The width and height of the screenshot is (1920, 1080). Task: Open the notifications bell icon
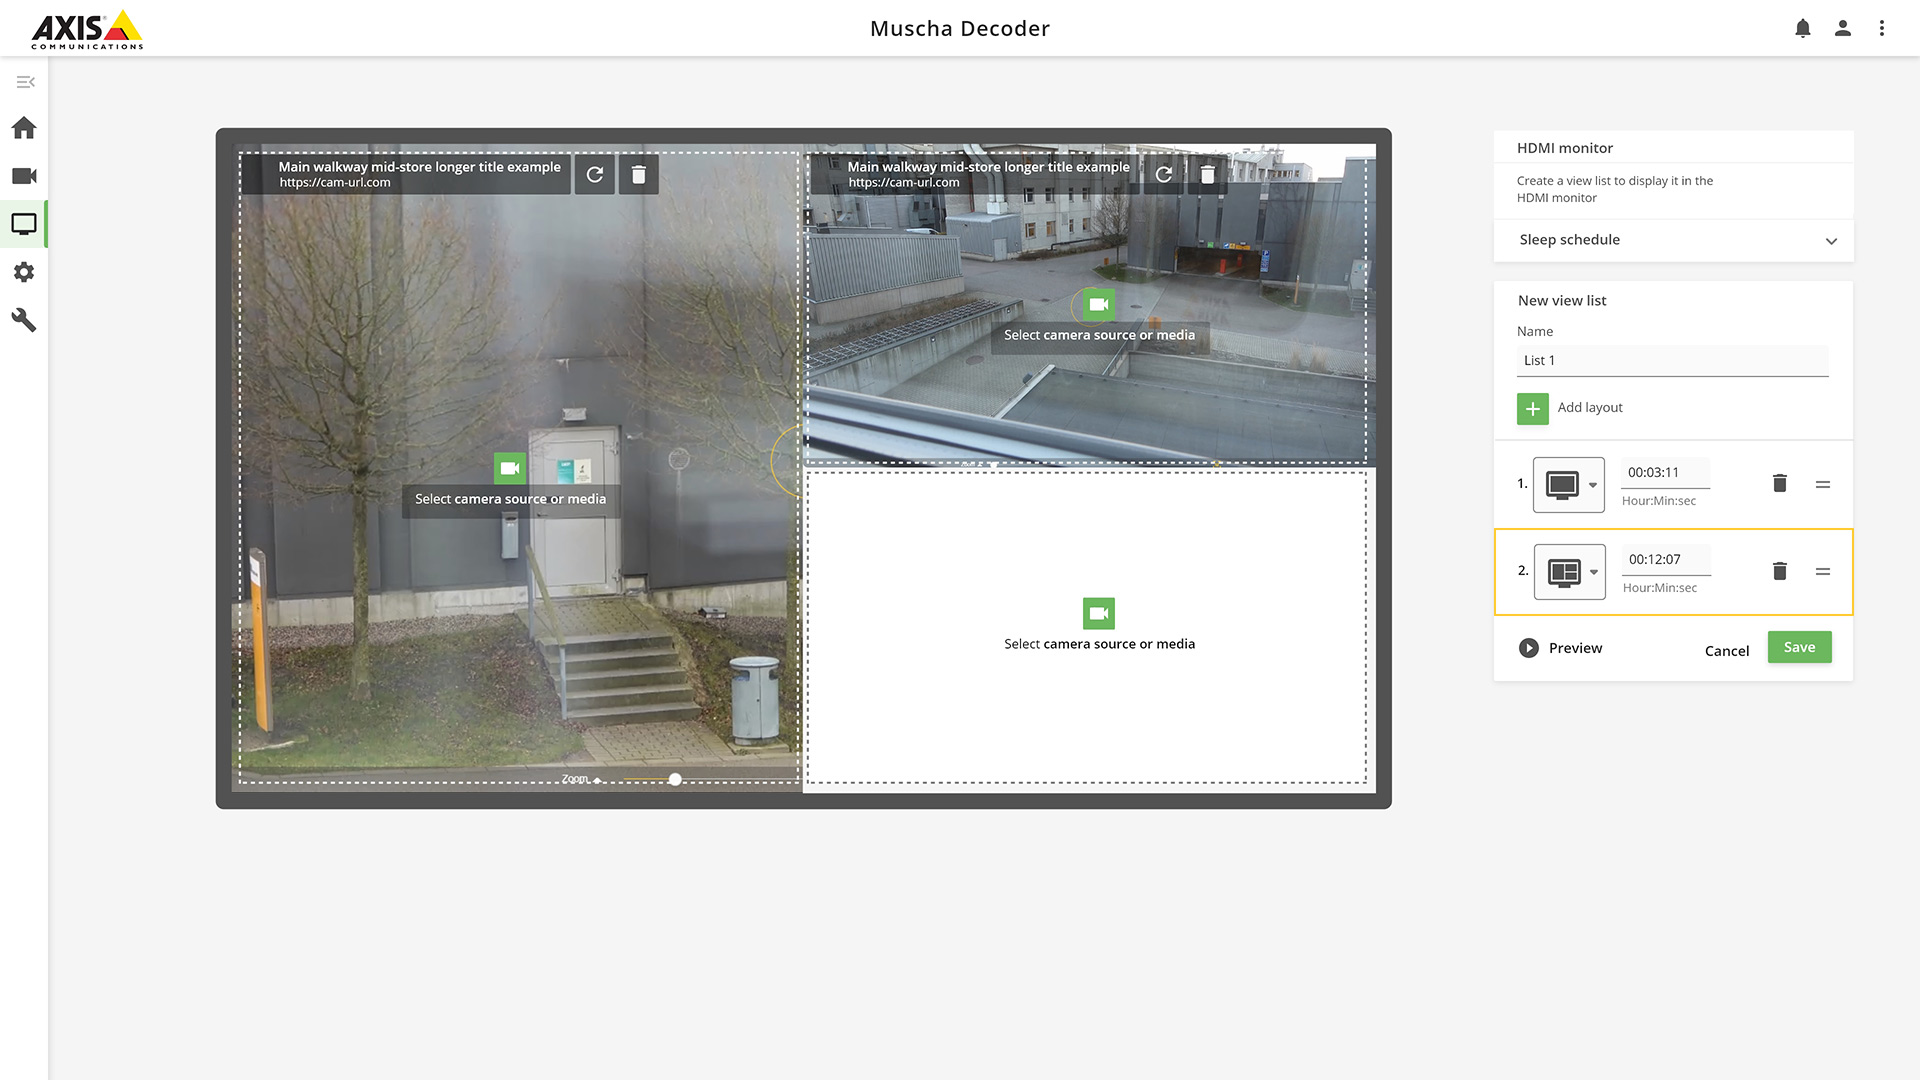click(x=1802, y=28)
